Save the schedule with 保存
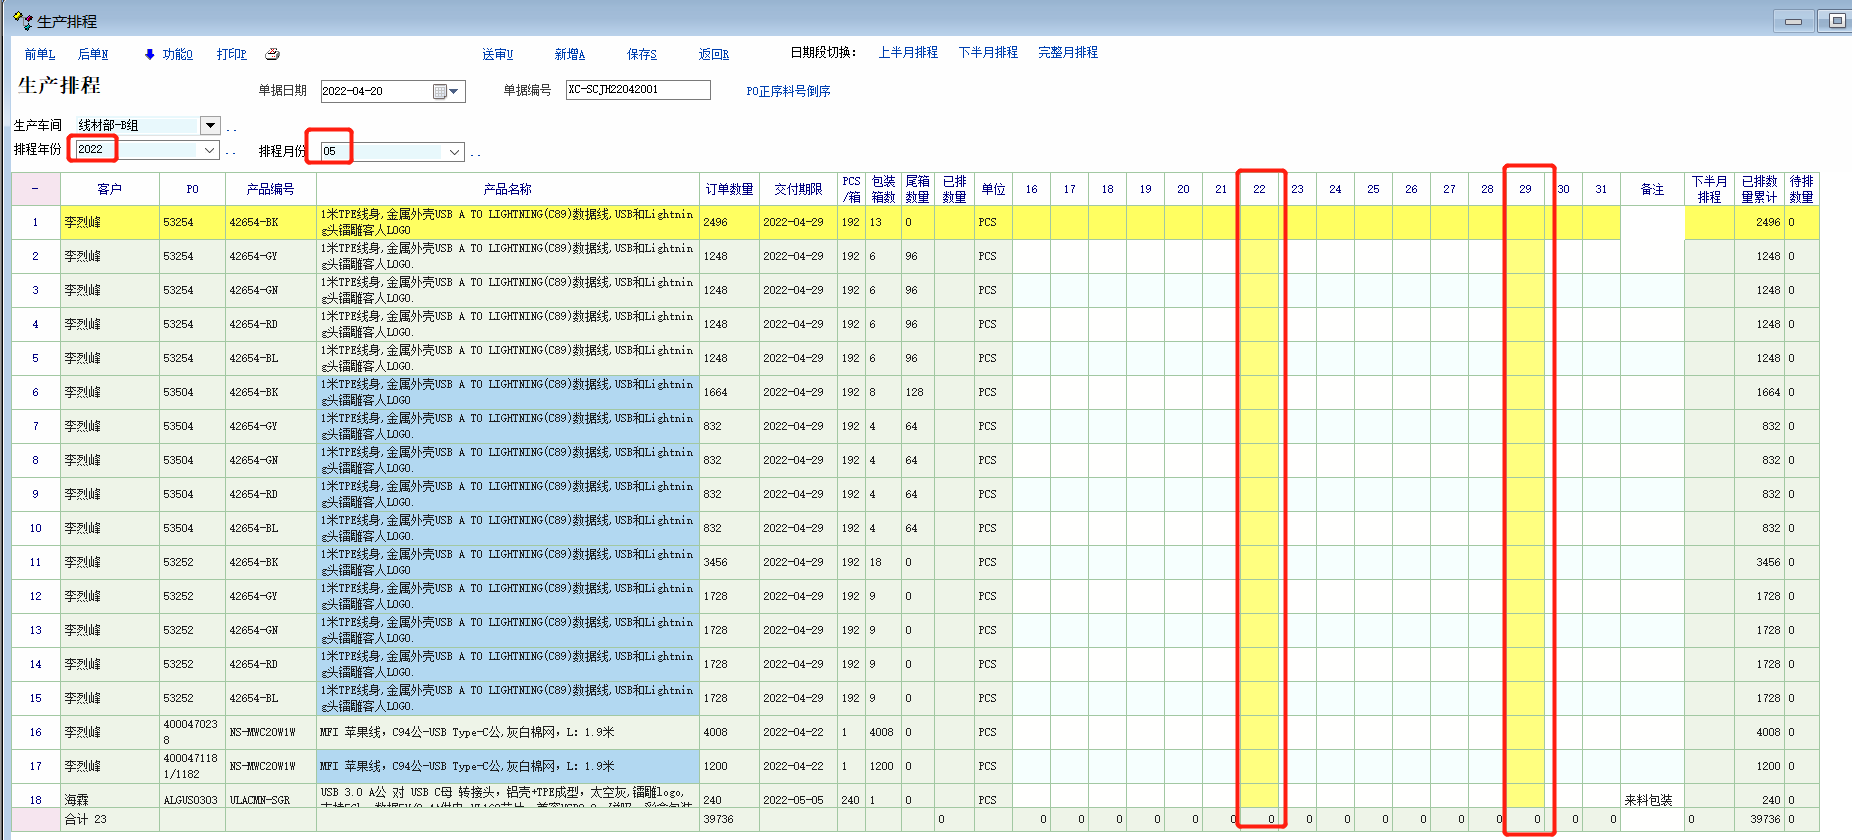 (642, 54)
